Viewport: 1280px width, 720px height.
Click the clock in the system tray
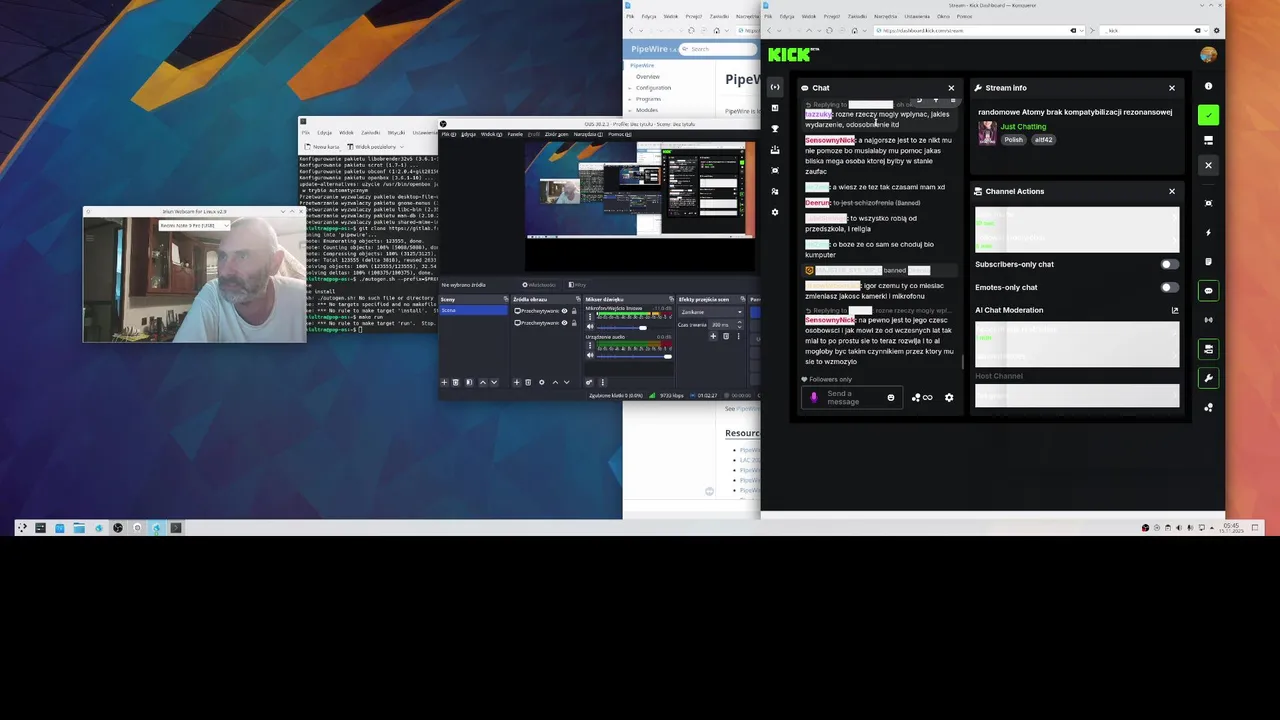point(1231,528)
